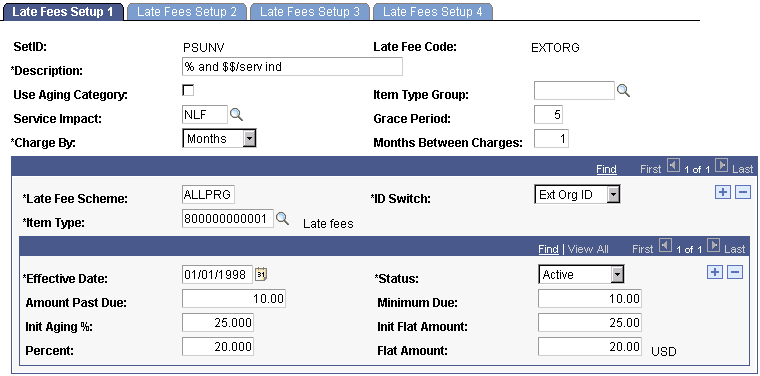Viewport: 760px width, 376px height.
Task: Click Find link in scheme header
Action: [606, 169]
